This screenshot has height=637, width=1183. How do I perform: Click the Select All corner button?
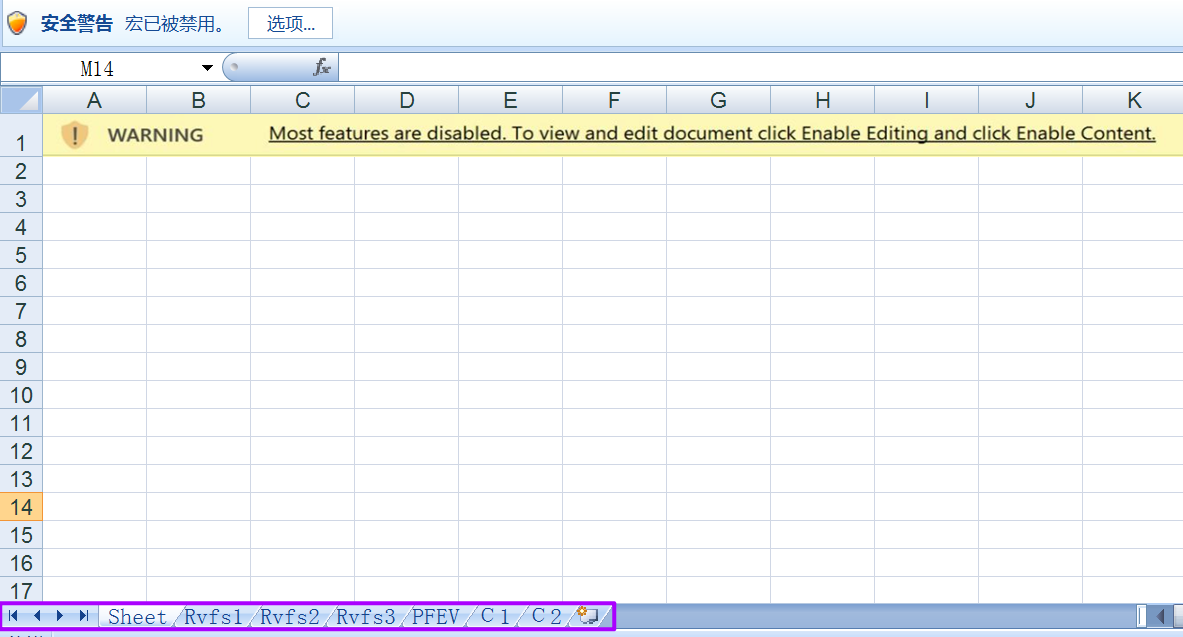(21, 100)
